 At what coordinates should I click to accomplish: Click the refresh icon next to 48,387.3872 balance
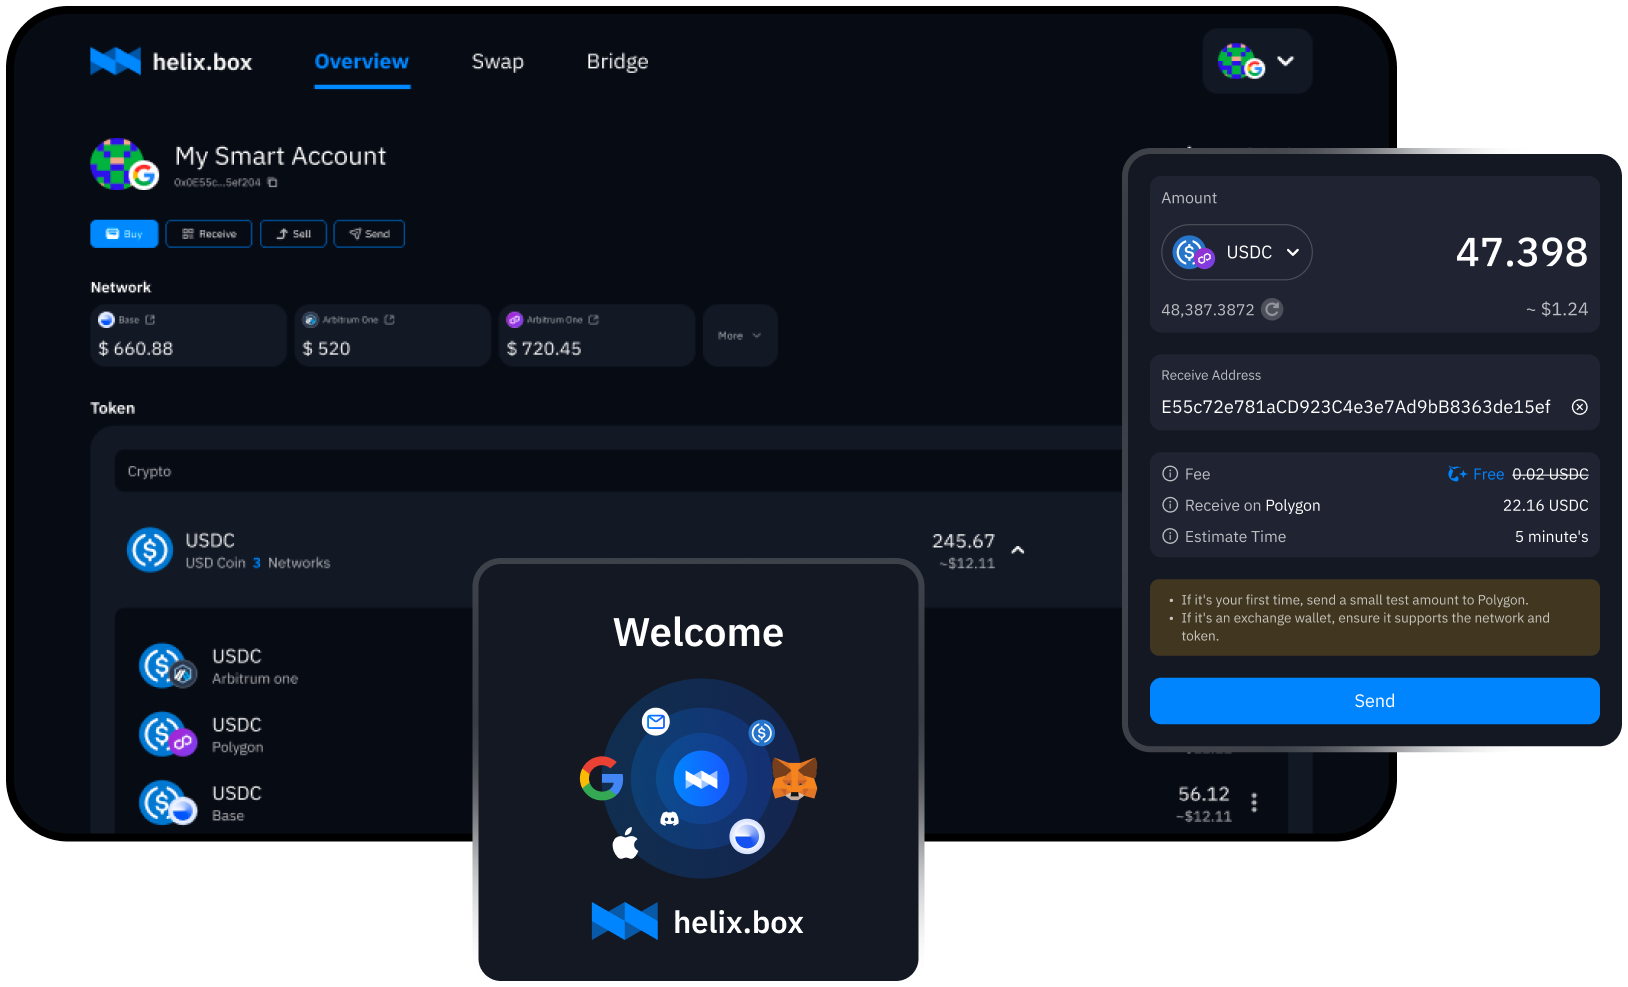tap(1272, 309)
